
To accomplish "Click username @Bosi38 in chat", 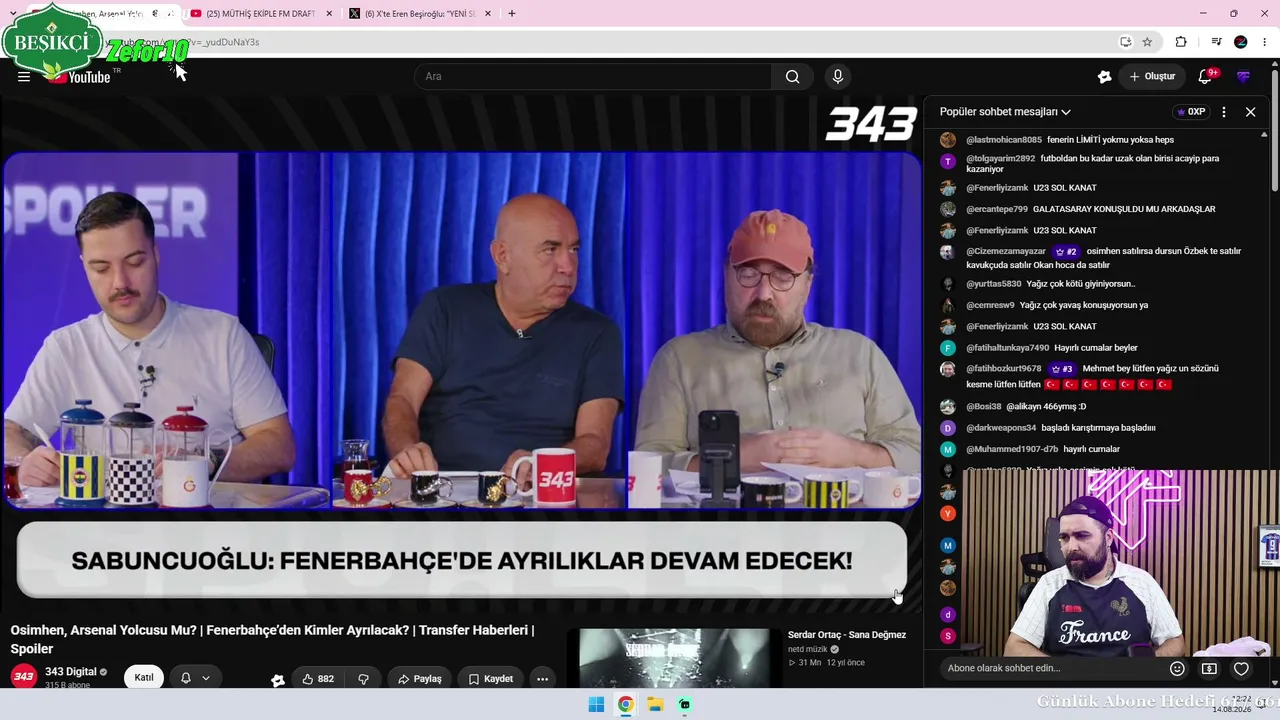I will [983, 407].
